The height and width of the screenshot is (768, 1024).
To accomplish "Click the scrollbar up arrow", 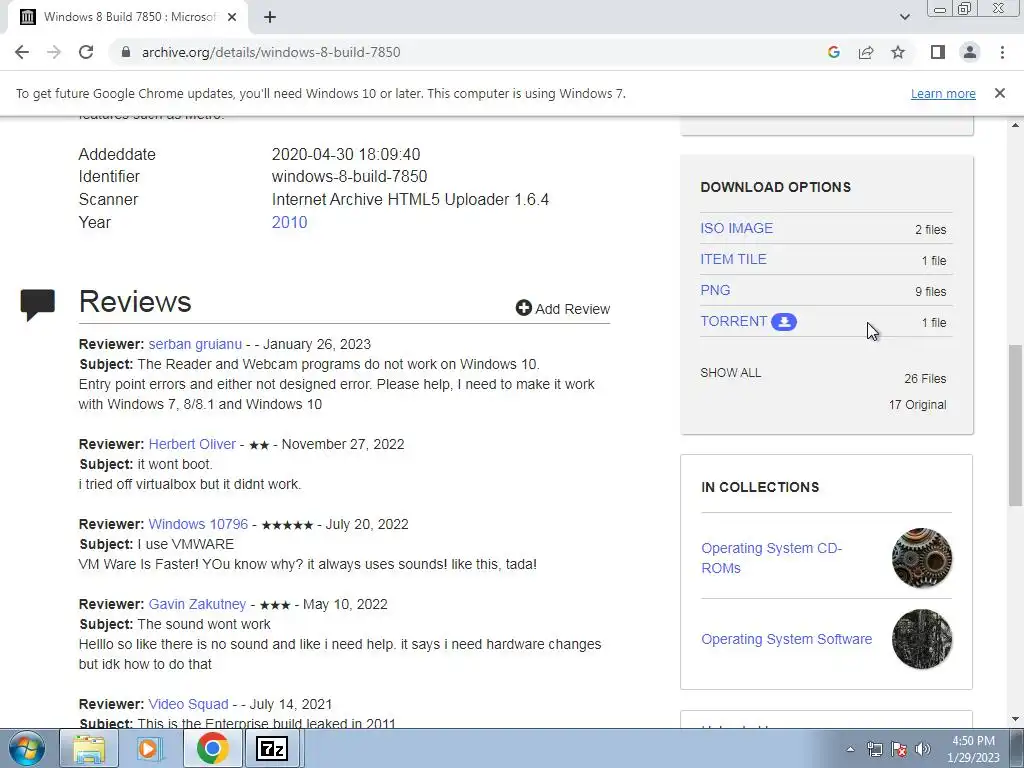I will 1015,125.
